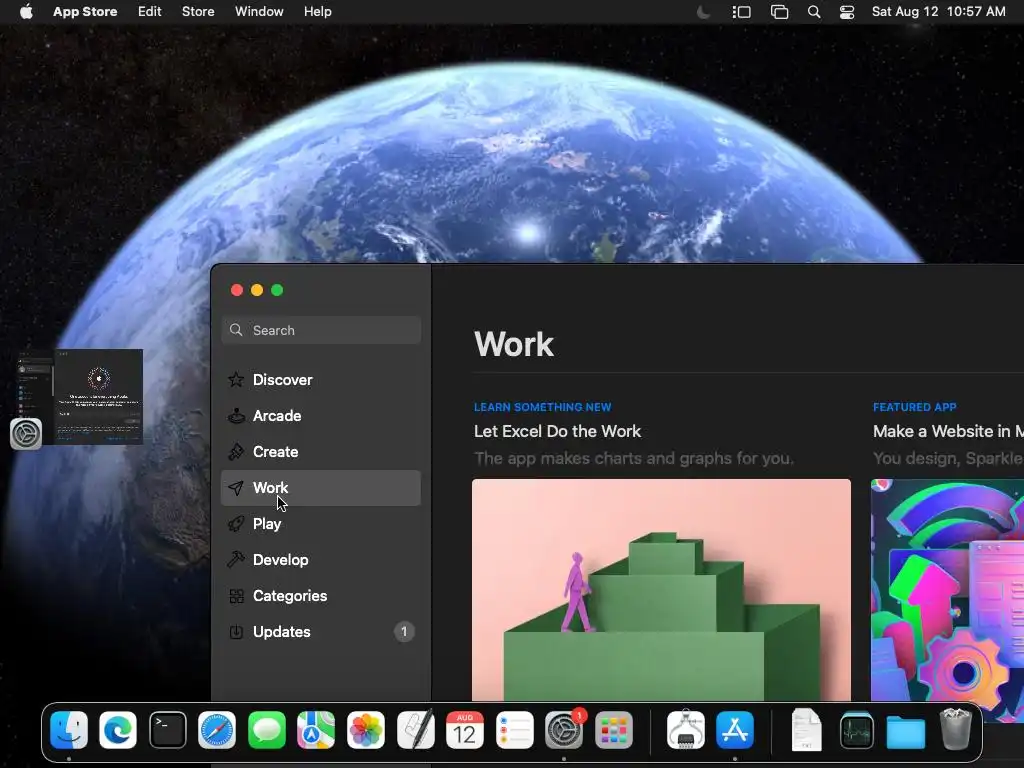Open the Edit menu
Viewport: 1024px width, 768px height.
coord(150,12)
